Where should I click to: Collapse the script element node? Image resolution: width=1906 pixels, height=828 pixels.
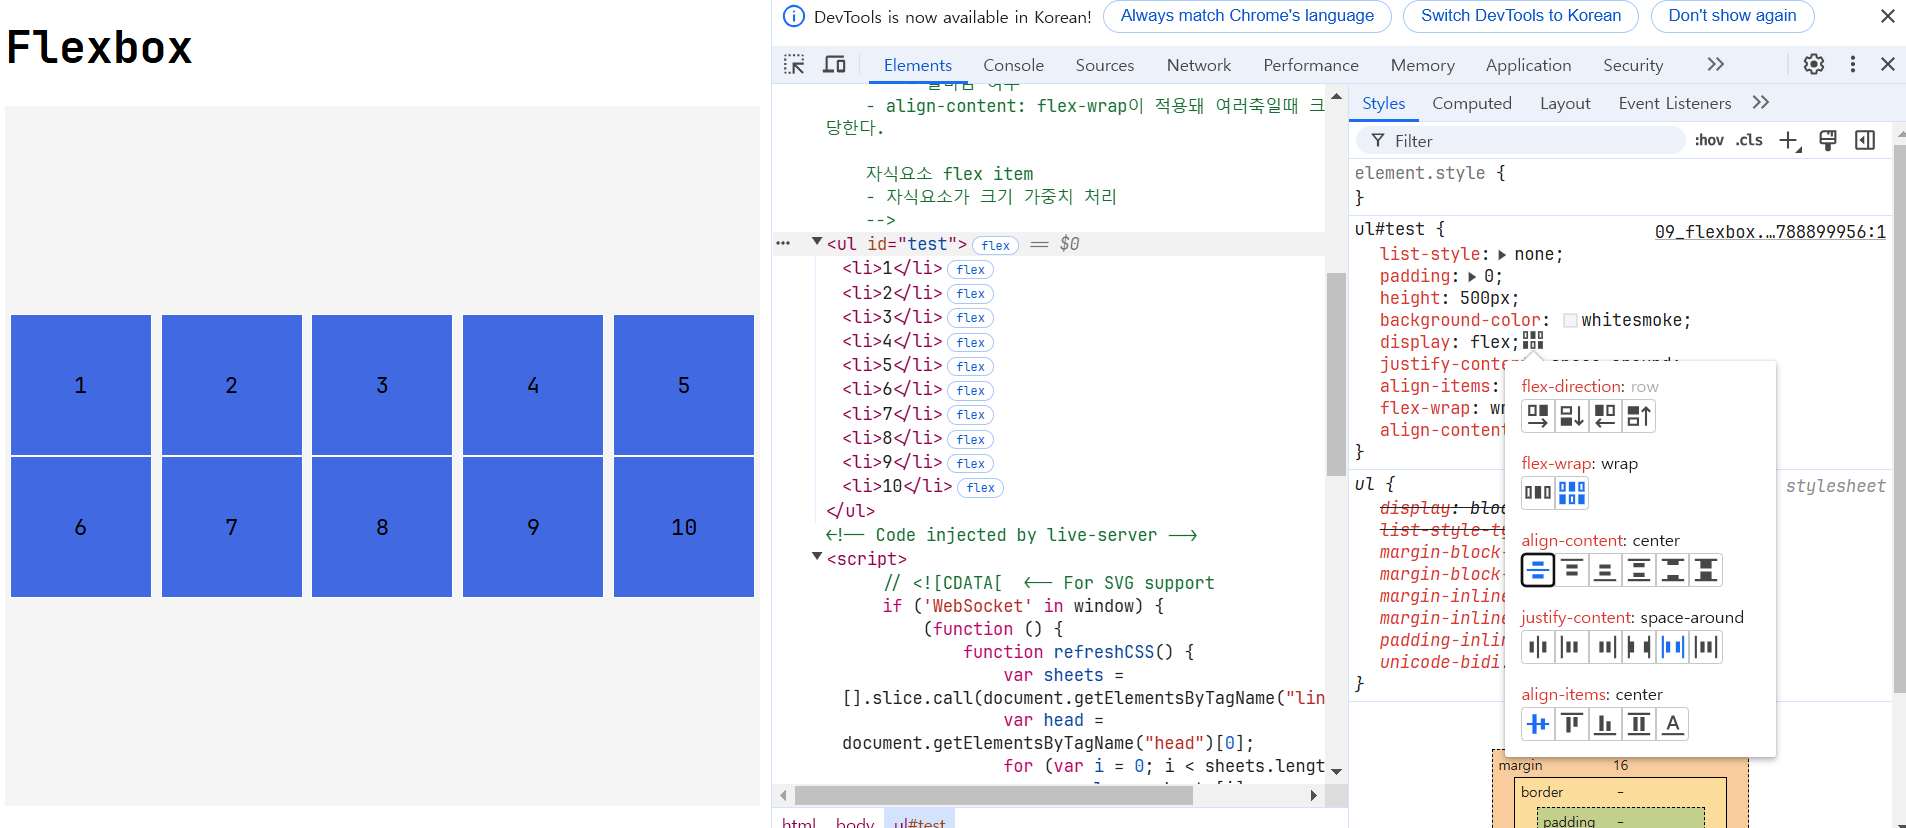point(817,557)
